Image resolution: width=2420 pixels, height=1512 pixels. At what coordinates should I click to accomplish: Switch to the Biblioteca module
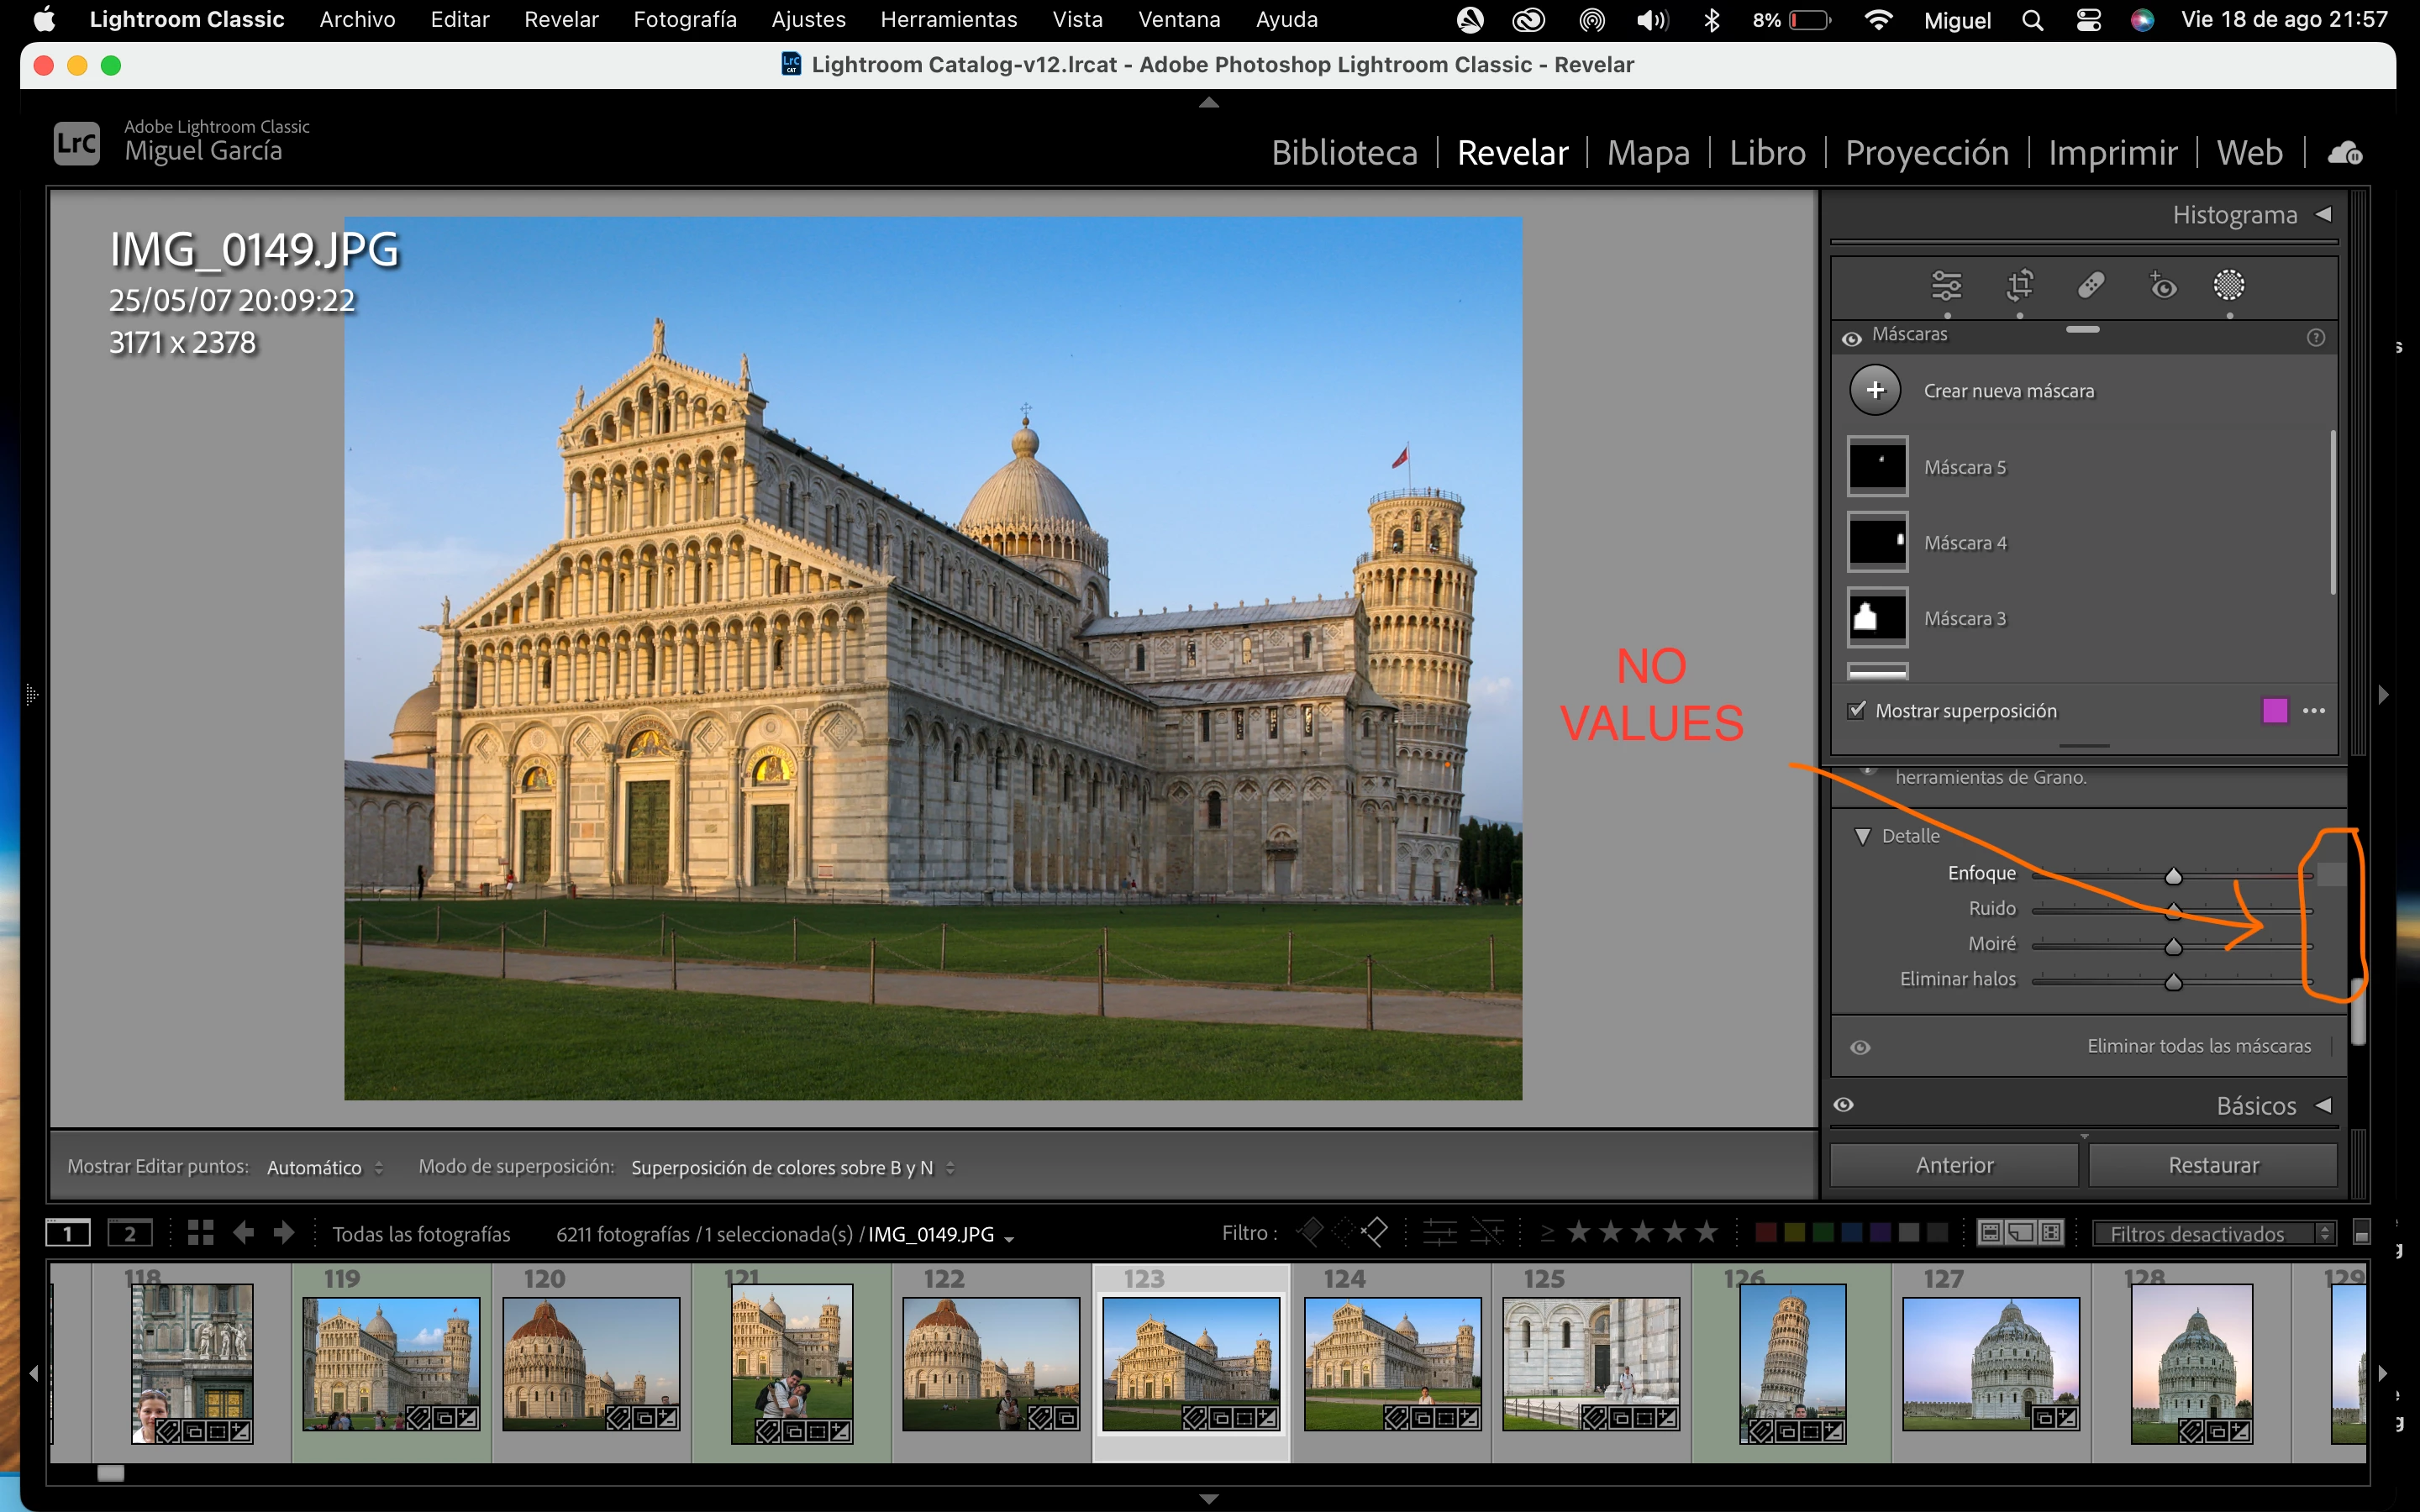[1344, 153]
